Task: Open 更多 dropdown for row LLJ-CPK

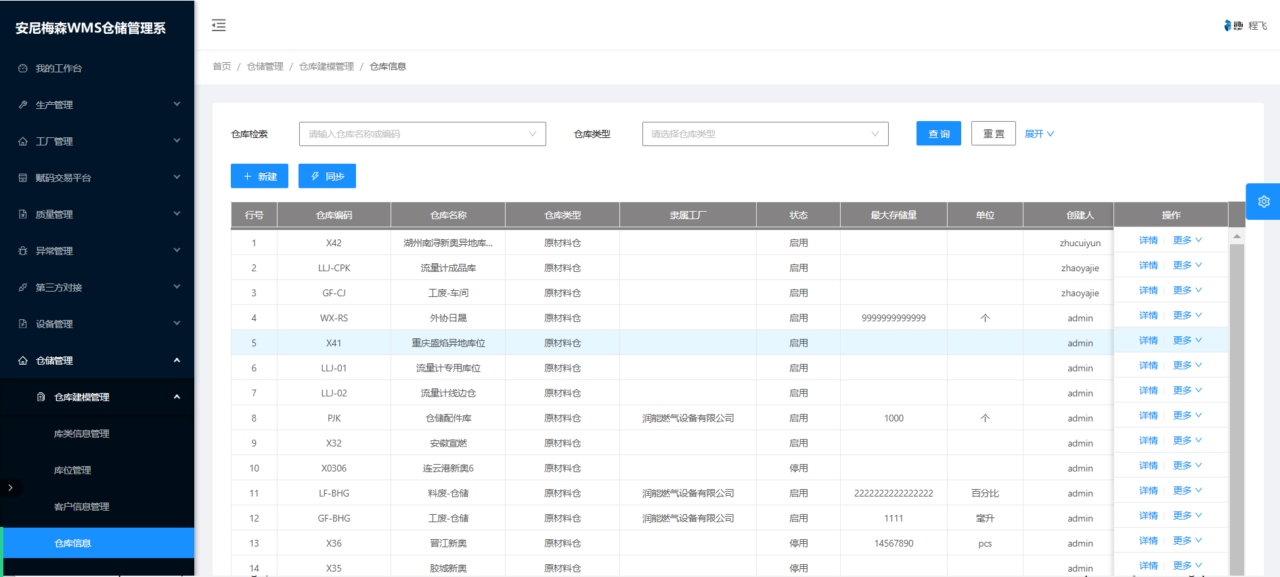Action: tap(1187, 265)
